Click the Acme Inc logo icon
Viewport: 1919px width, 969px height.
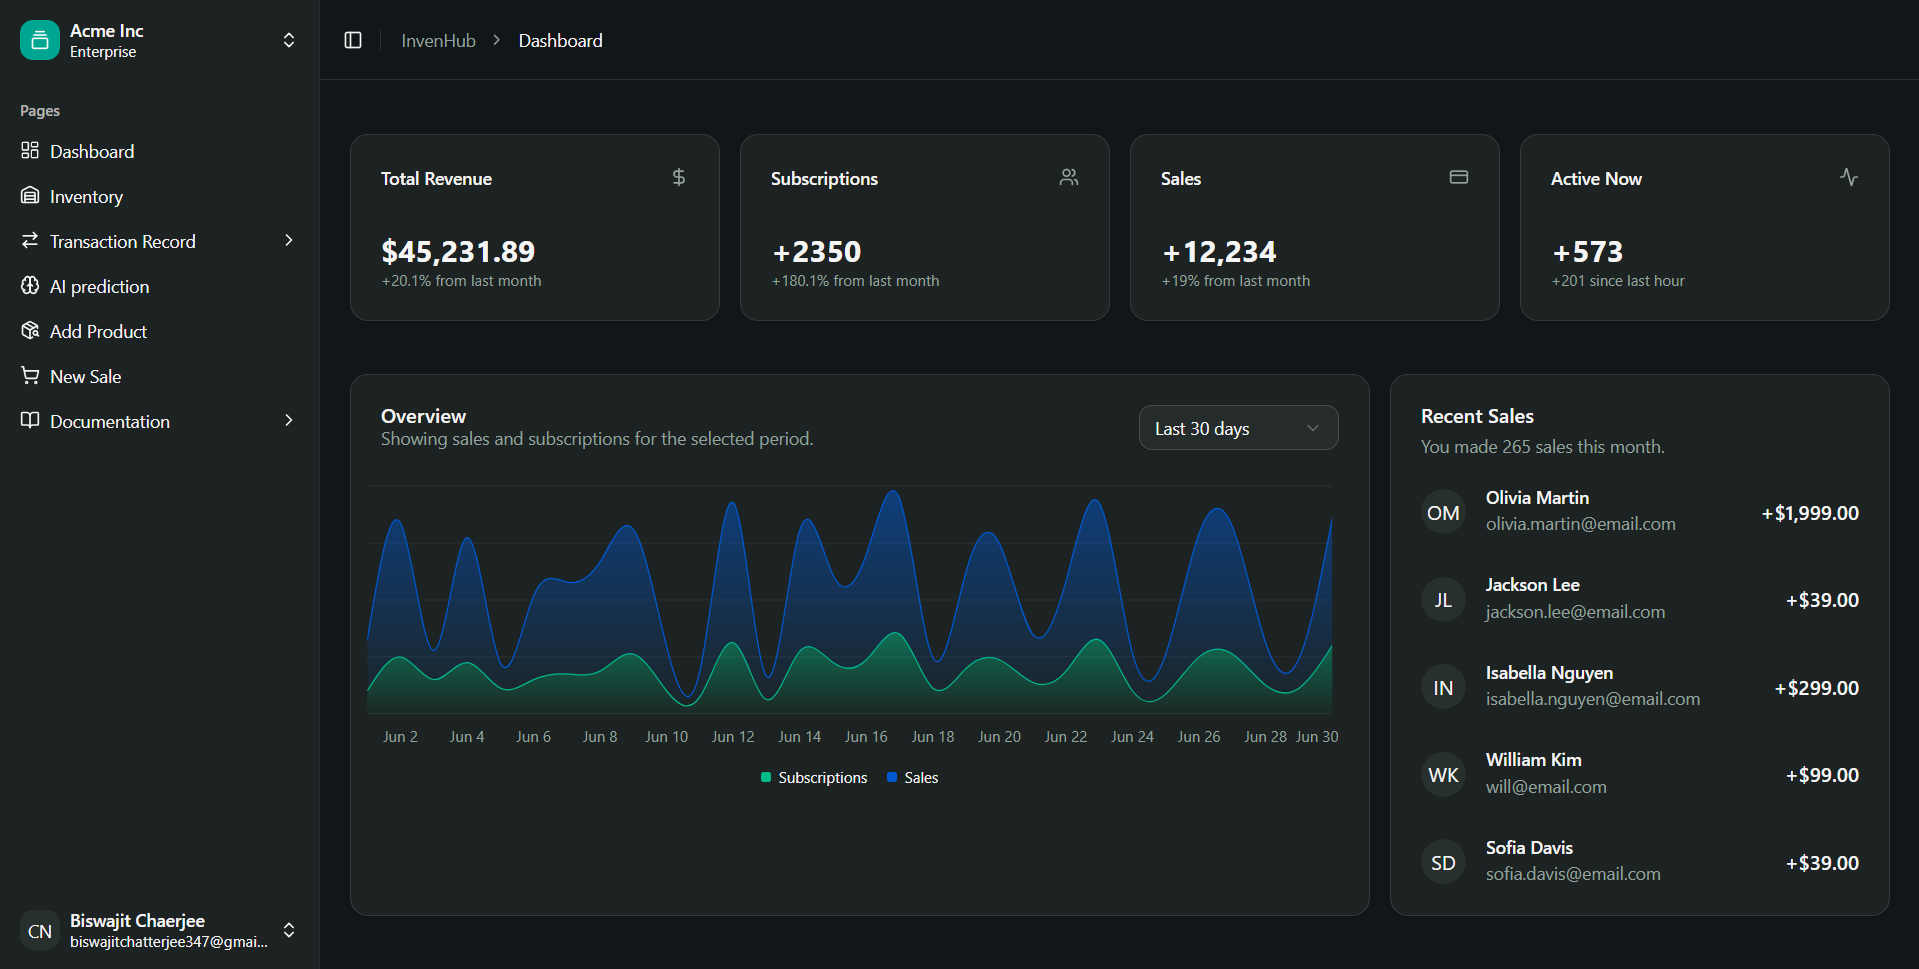tap(40, 40)
